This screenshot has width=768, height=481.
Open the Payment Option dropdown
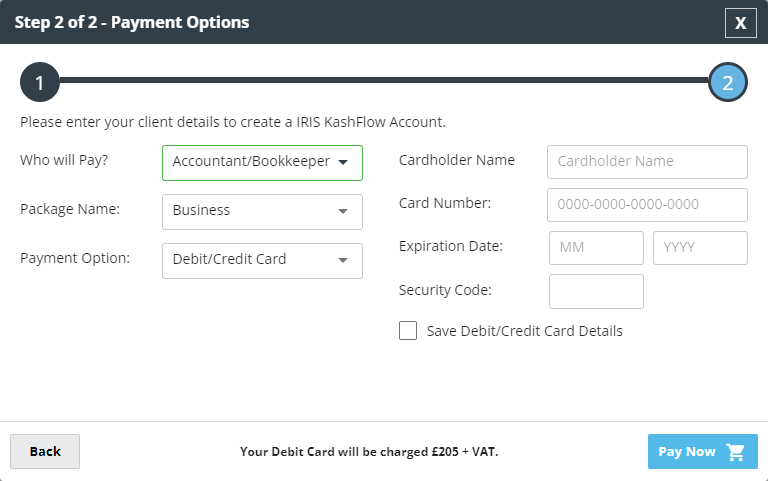[263, 261]
